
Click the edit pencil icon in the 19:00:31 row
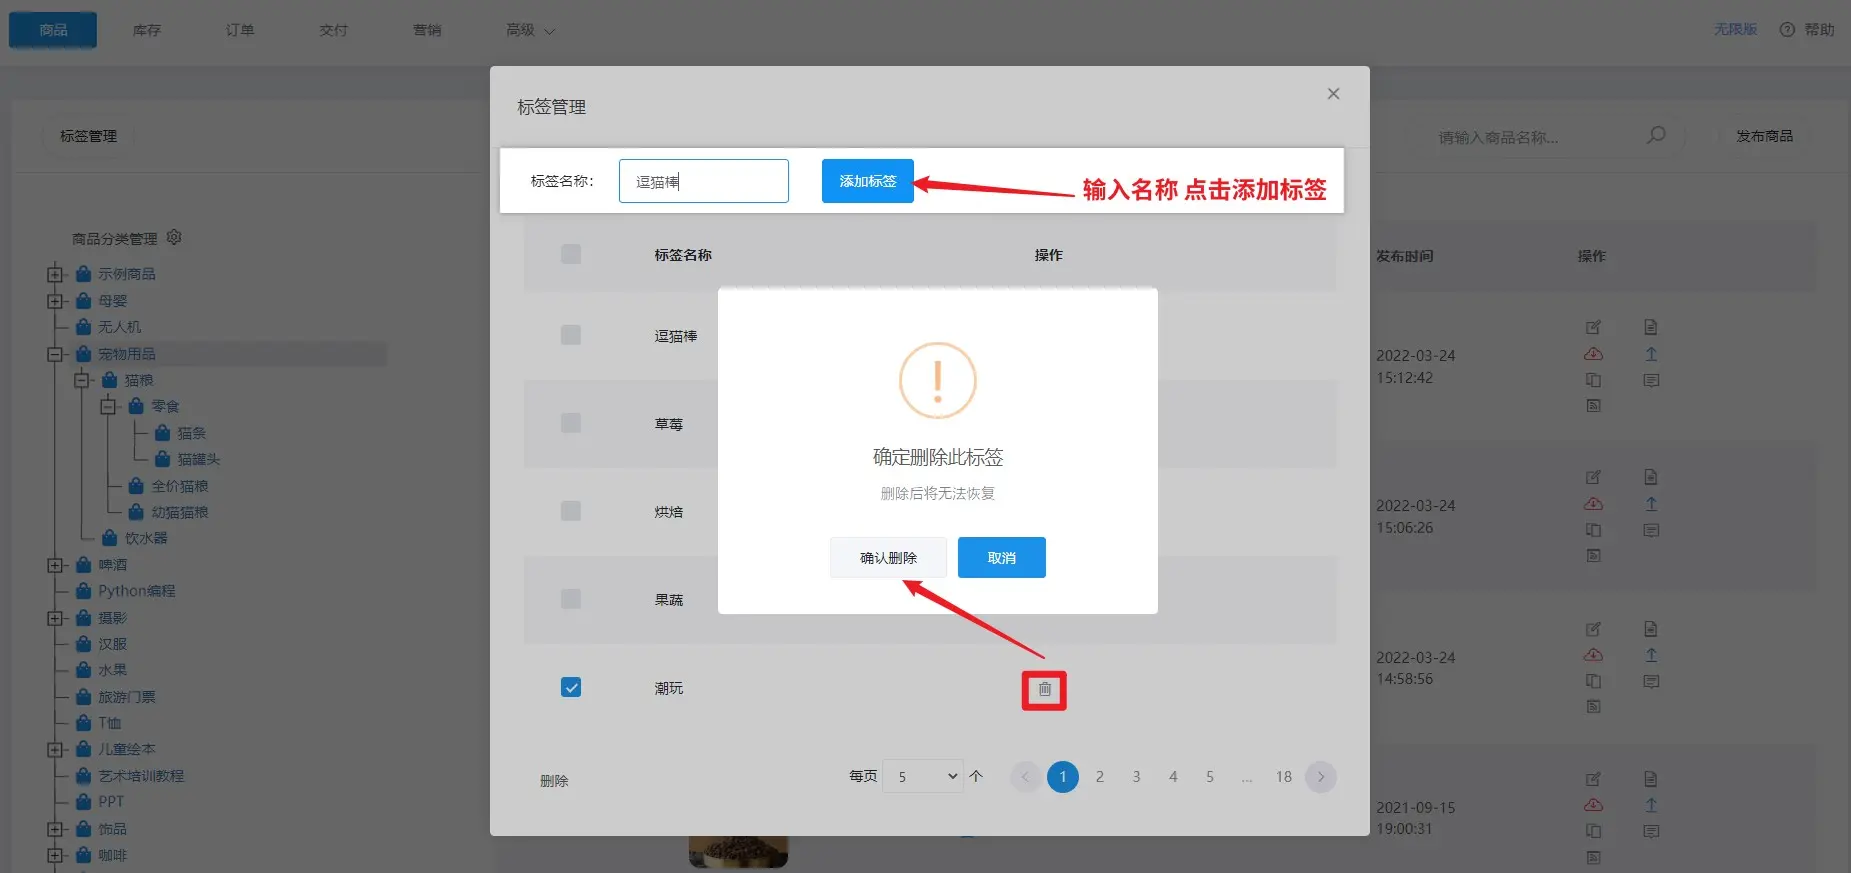coord(1593,779)
